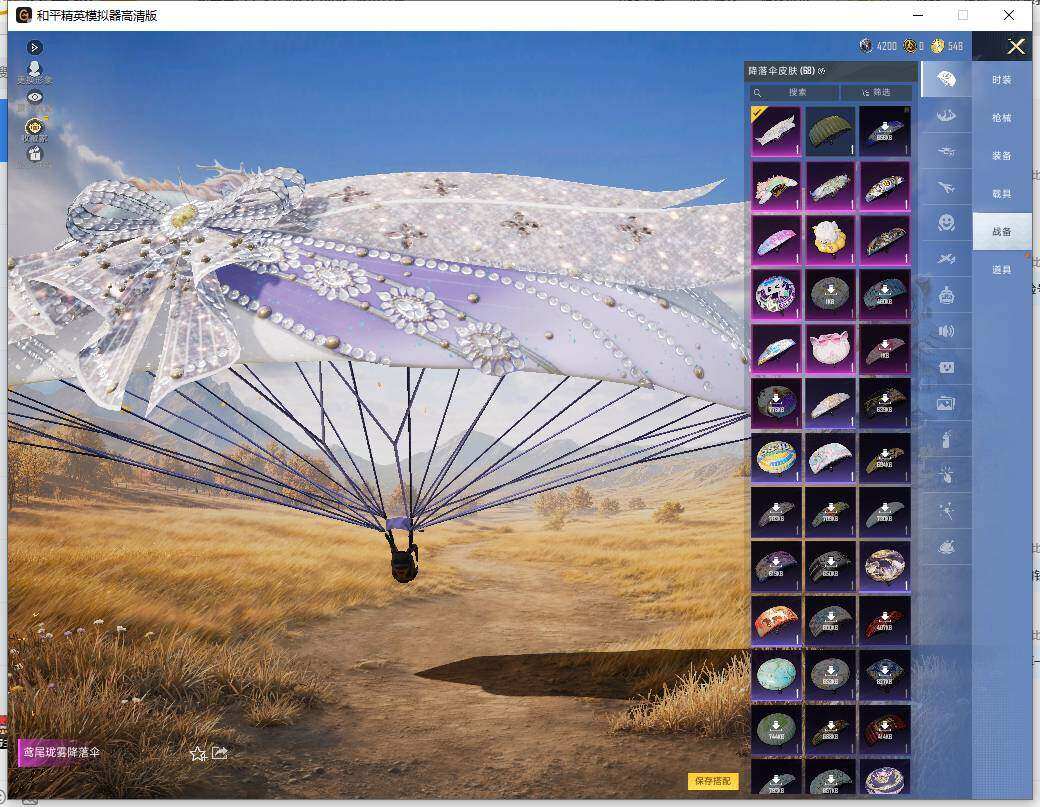Switch to the 战备 tab
Screen dimensions: 1040x807
pyautogui.click(x=1002, y=231)
